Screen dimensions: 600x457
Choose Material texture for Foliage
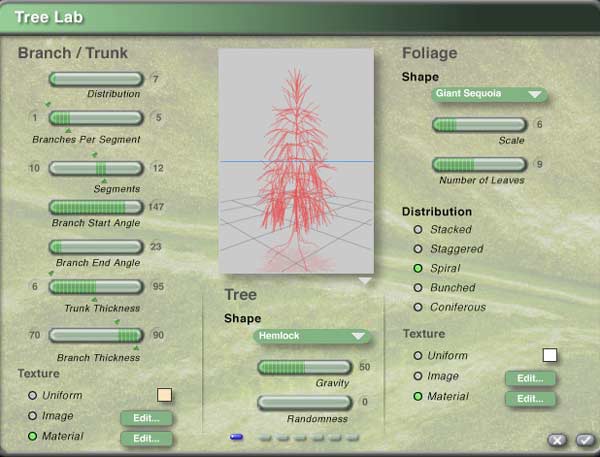click(417, 396)
